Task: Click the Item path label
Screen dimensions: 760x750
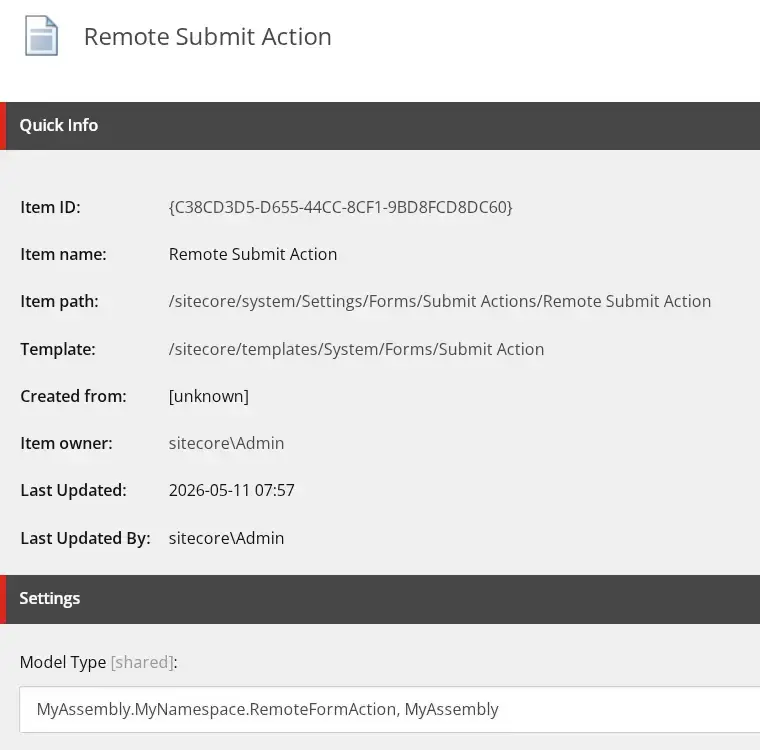Action: click(59, 302)
